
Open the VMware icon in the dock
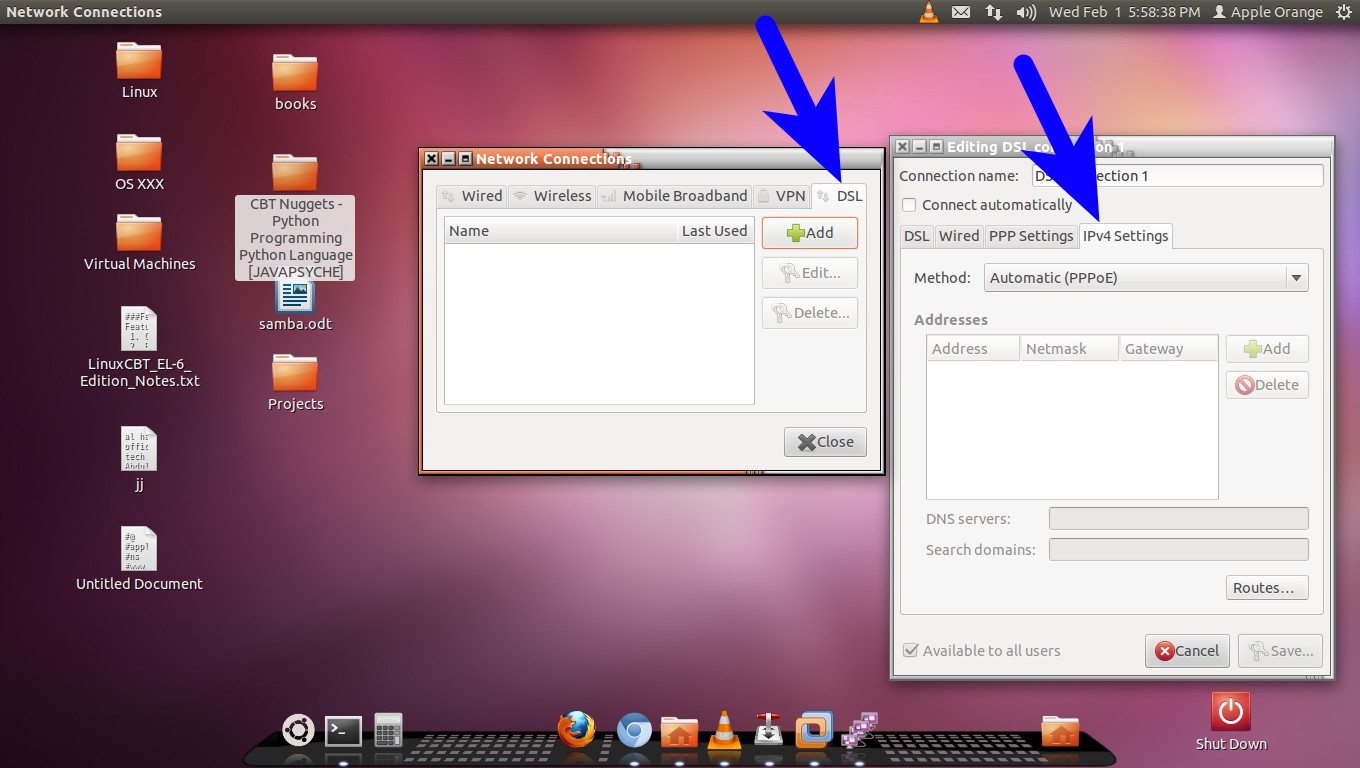coord(814,730)
